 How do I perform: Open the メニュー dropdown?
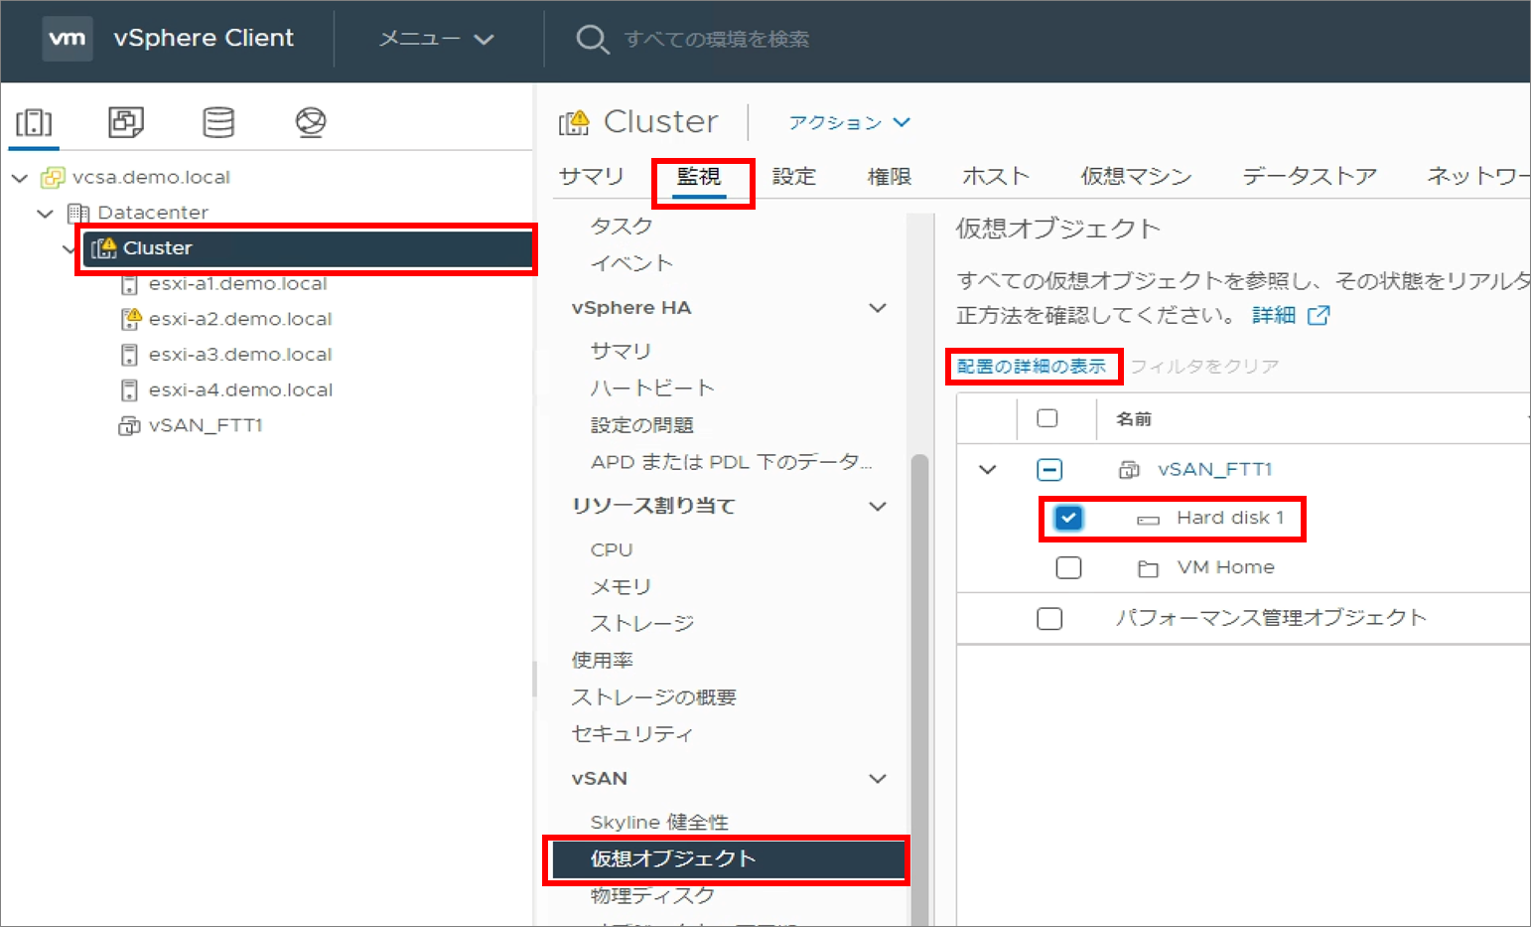click(x=436, y=39)
